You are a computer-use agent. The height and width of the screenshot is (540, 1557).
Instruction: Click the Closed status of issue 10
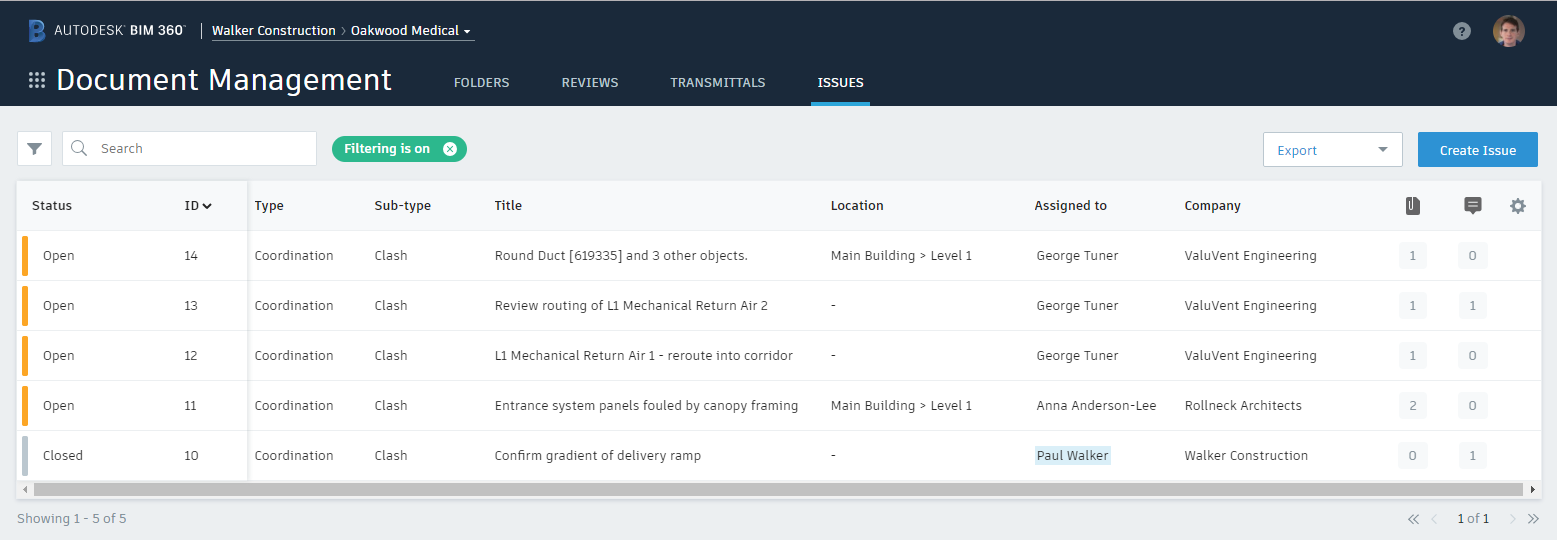pos(63,456)
